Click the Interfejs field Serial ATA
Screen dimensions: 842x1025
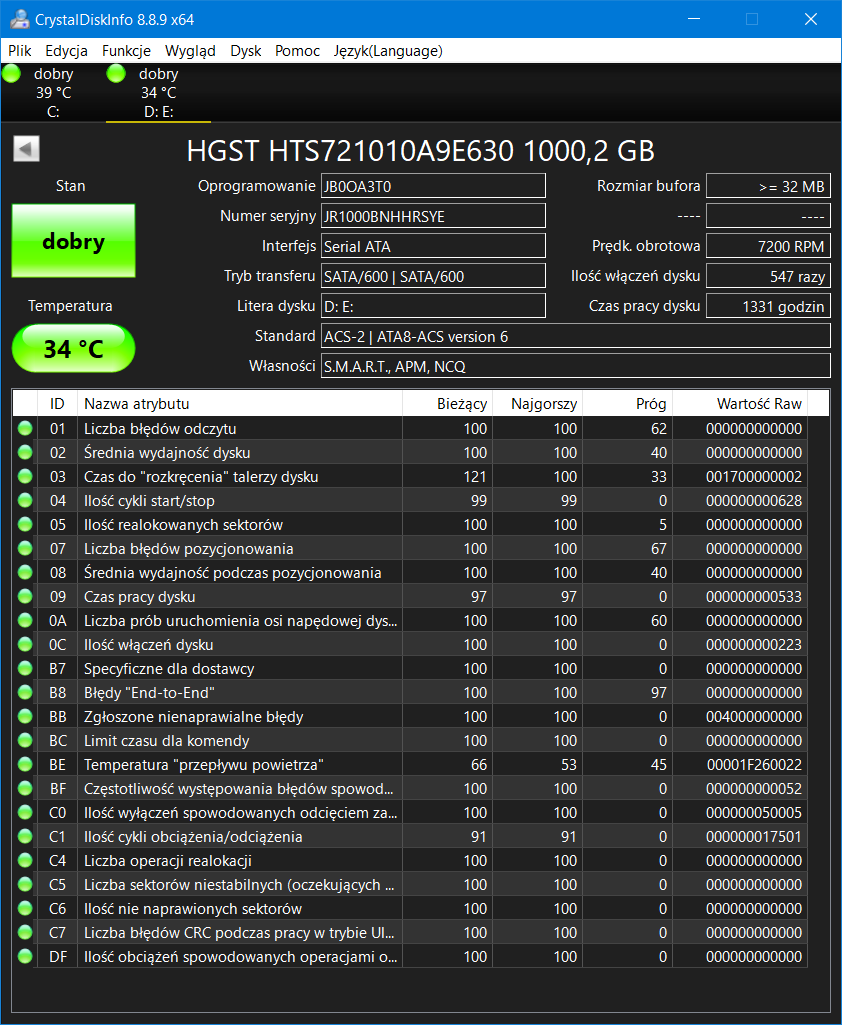(433, 246)
